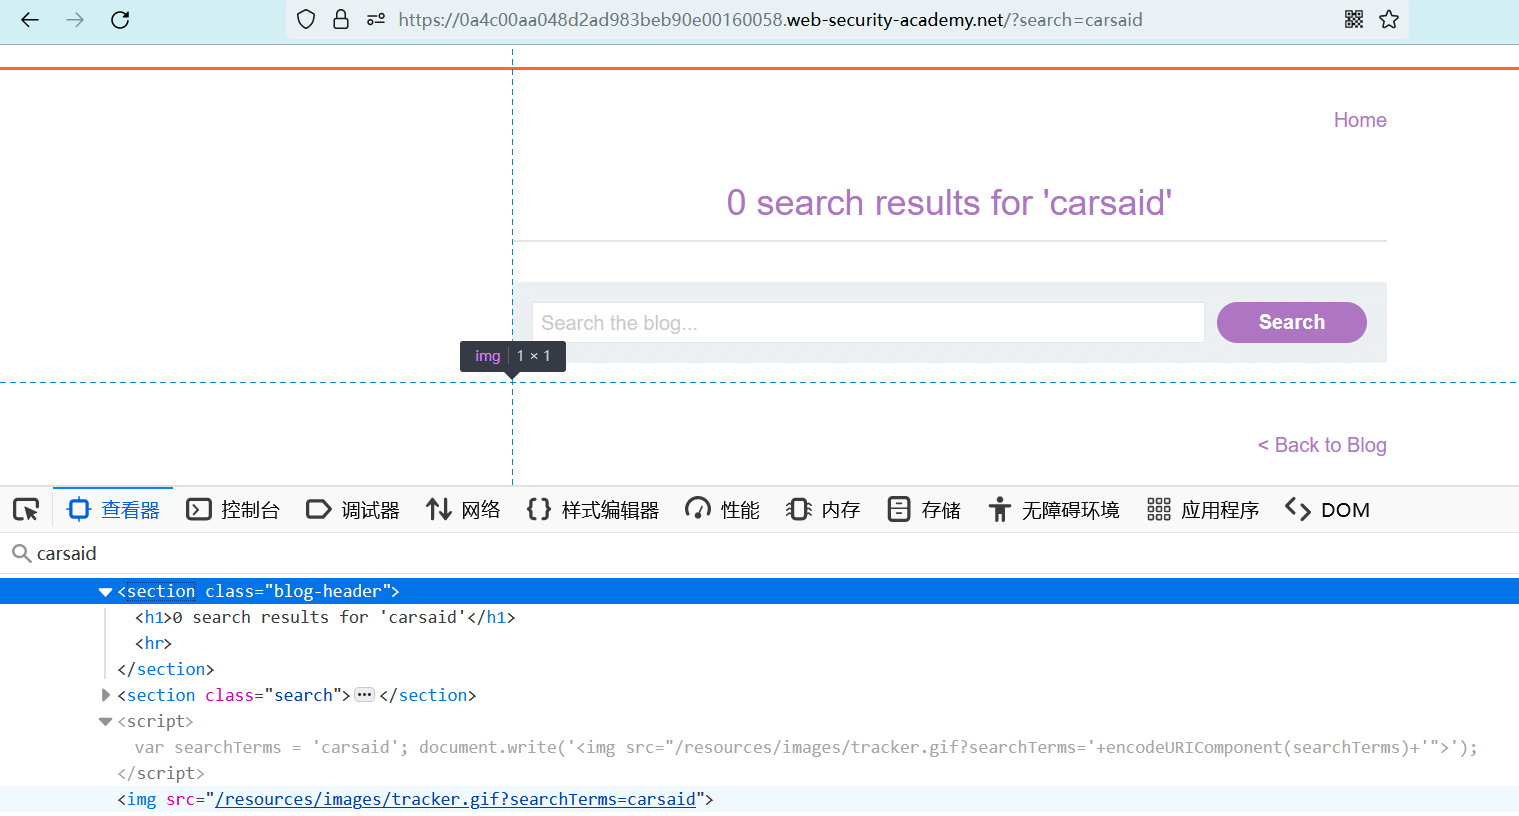Click the ellipsis badge in search section
Screen dimensions: 1519x816
pos(364,695)
